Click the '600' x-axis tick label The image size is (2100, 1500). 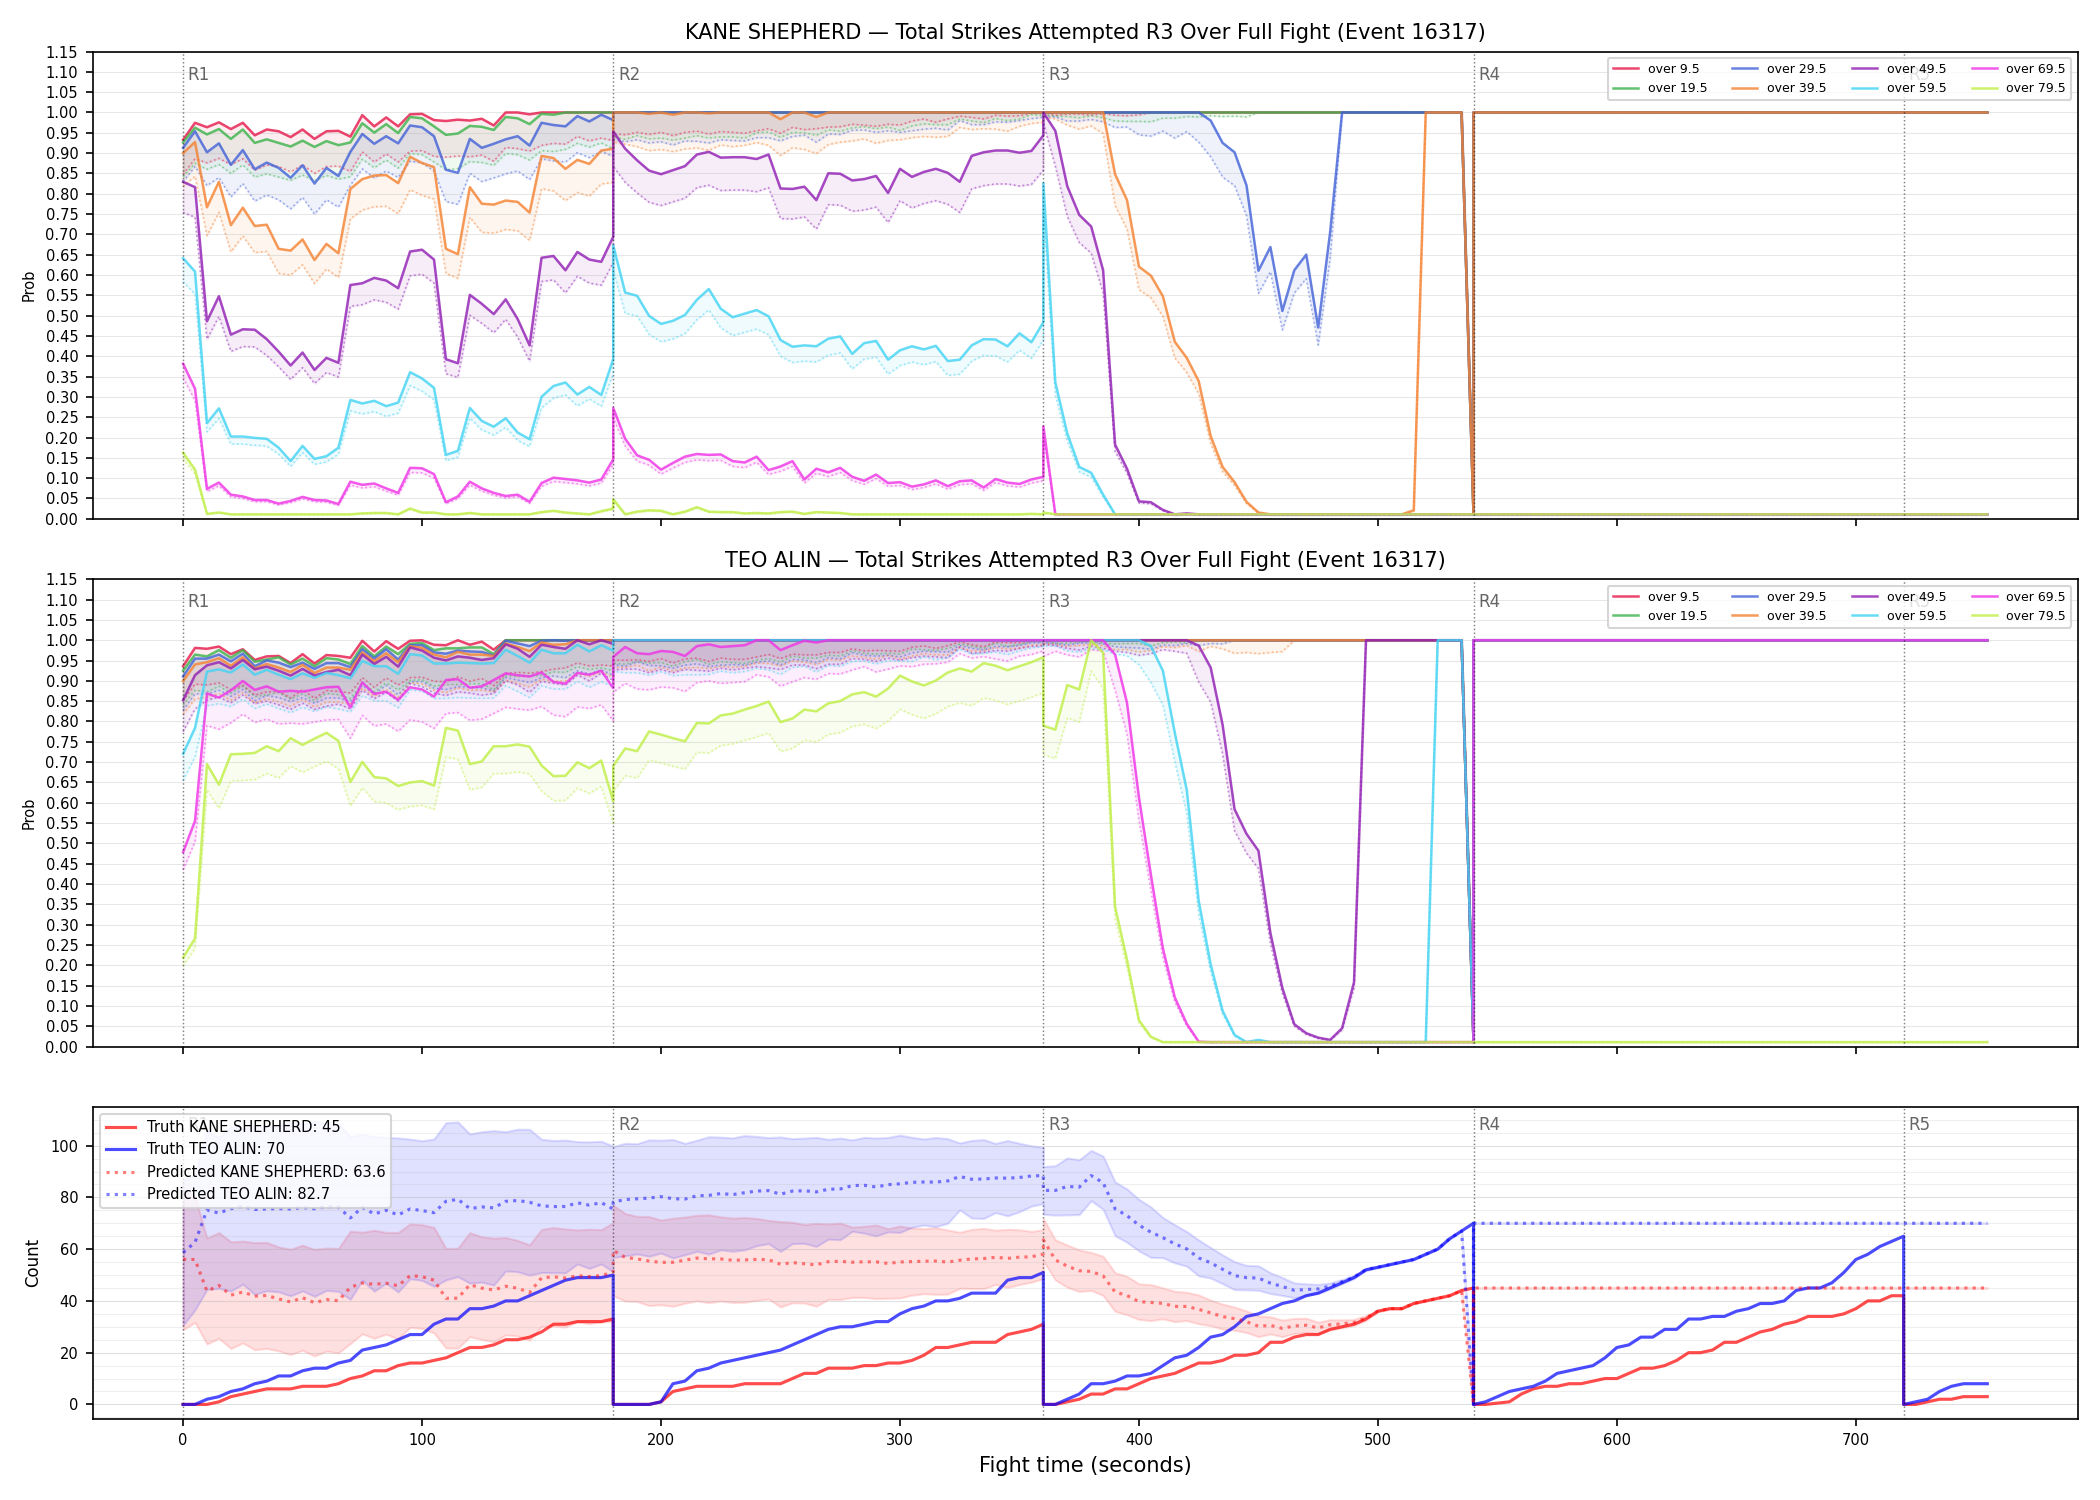1616,1440
